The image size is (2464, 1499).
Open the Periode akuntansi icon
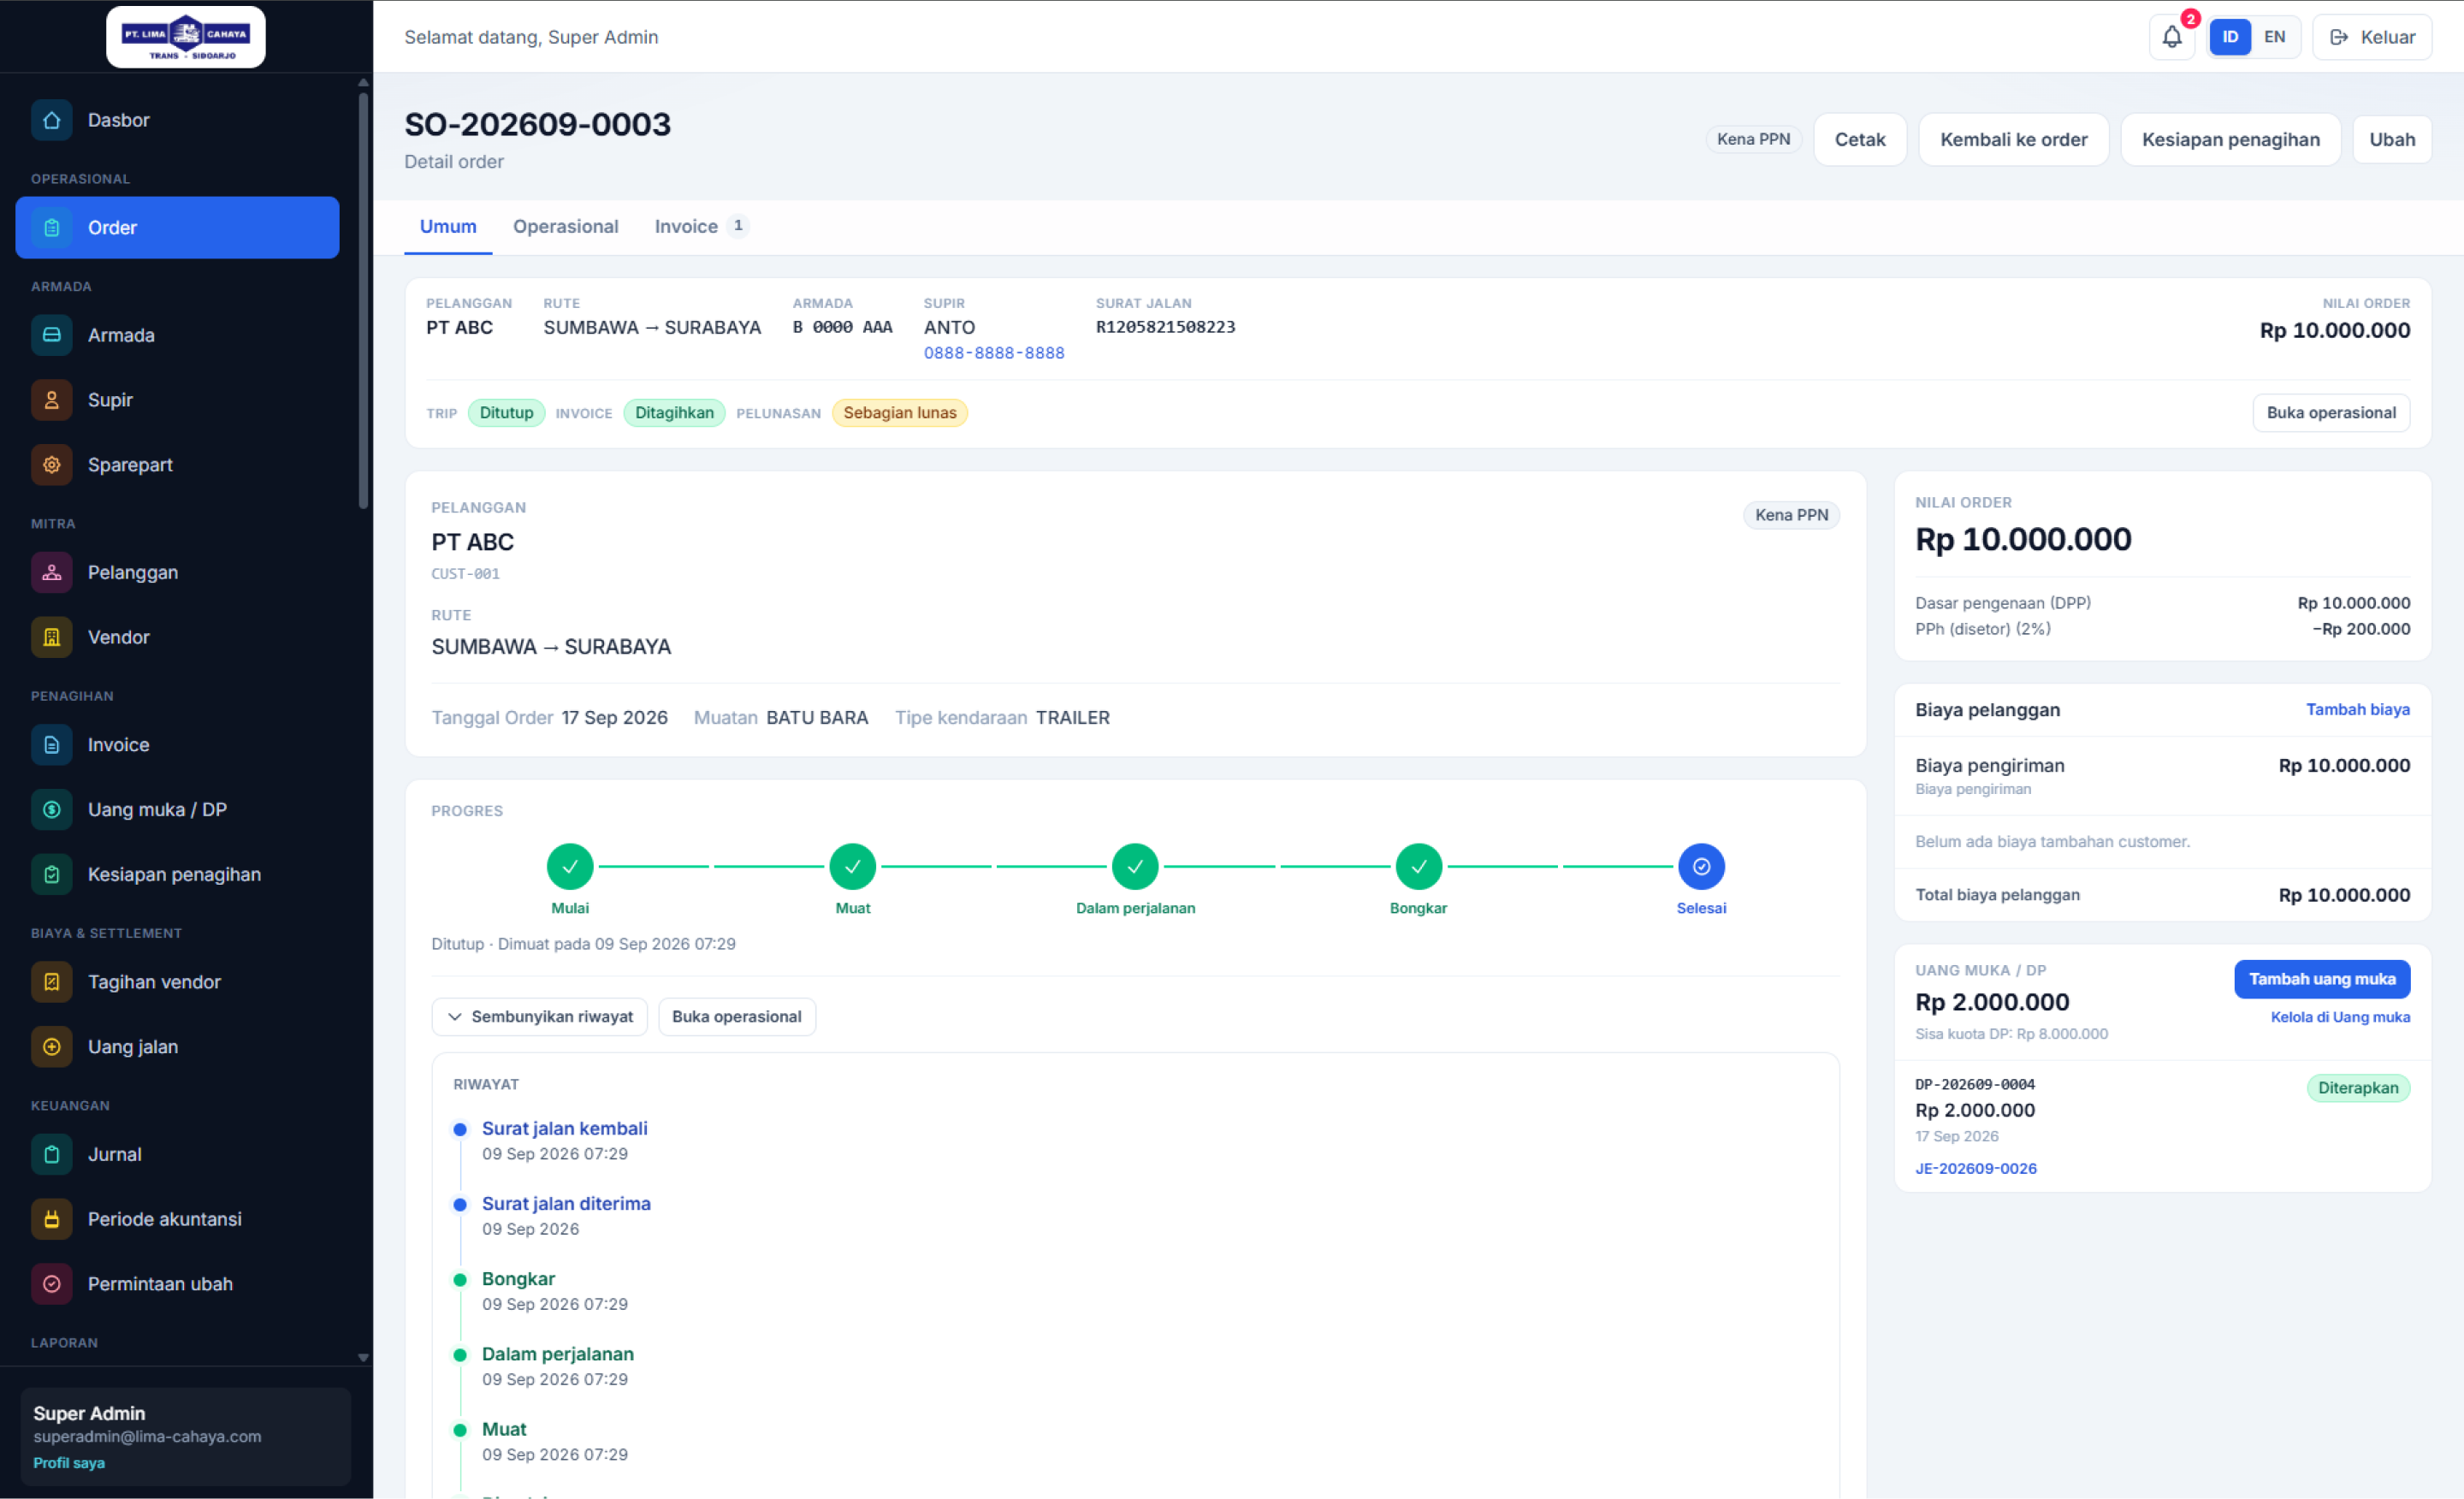coord(51,1219)
